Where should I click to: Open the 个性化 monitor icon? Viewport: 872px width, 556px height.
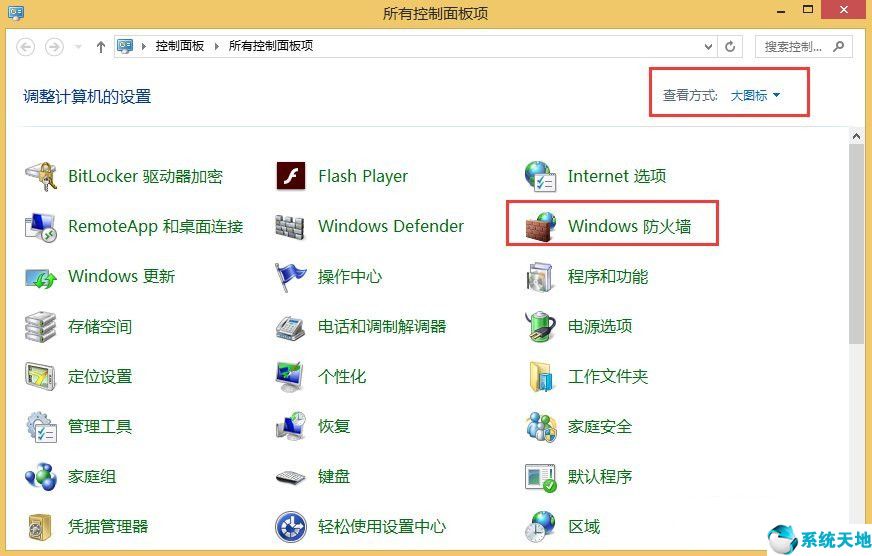click(x=290, y=376)
